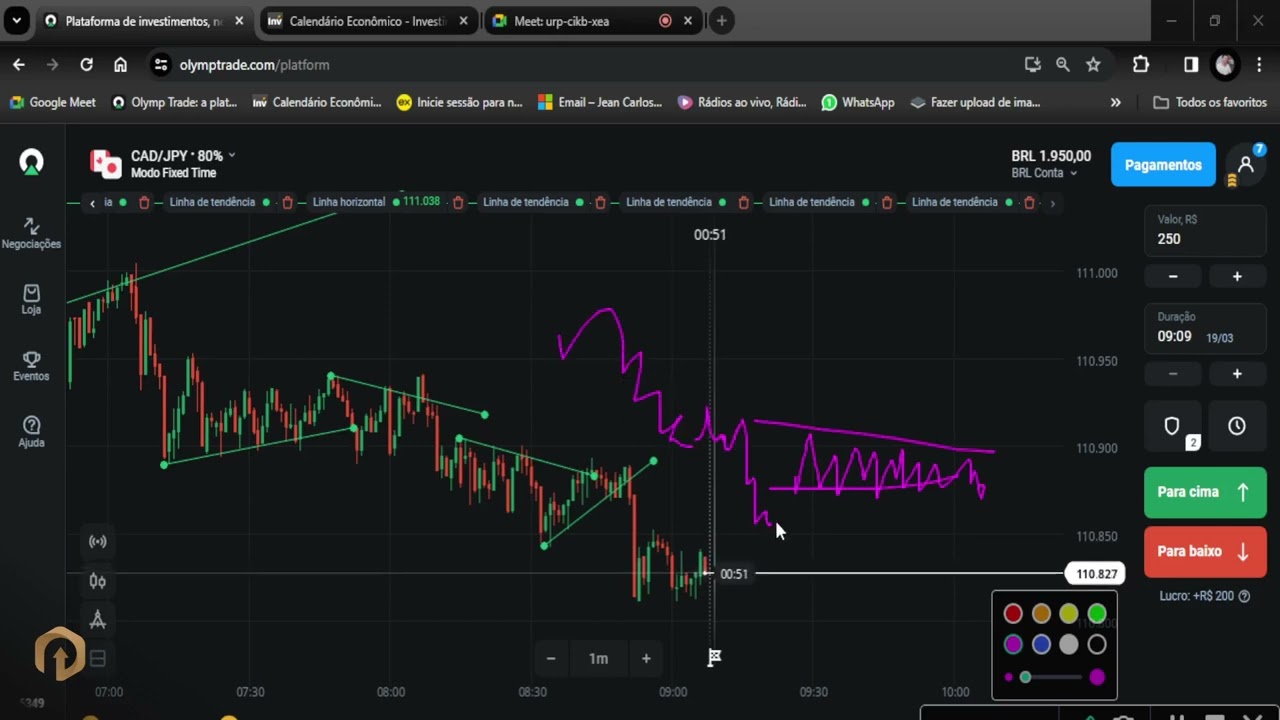
Task: Open the Loja shop icon
Action: pos(31,299)
